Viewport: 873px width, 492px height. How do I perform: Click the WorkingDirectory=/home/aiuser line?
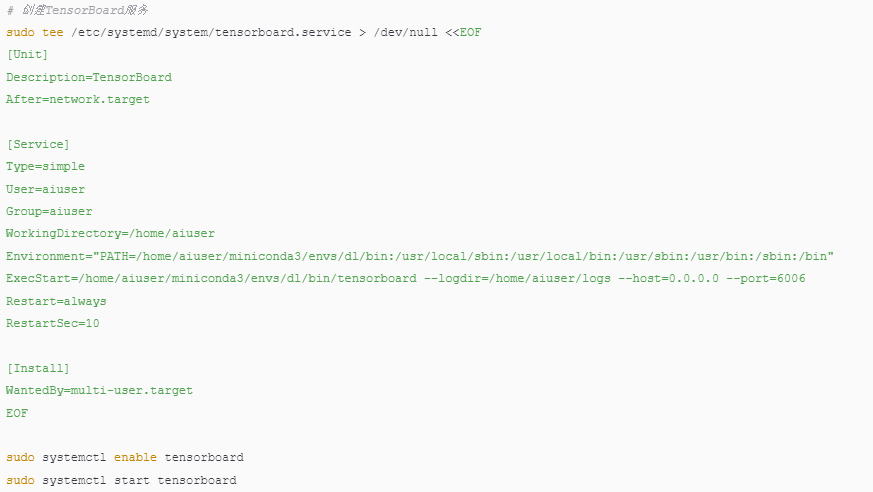click(x=110, y=233)
